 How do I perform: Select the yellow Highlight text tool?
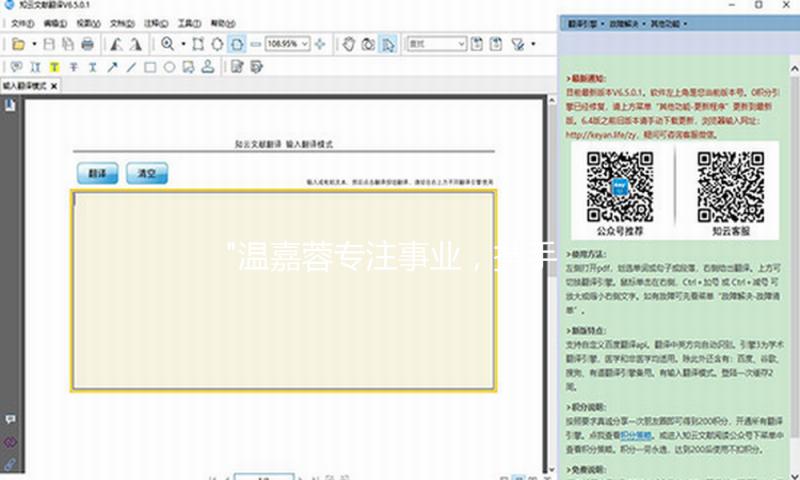[55, 67]
